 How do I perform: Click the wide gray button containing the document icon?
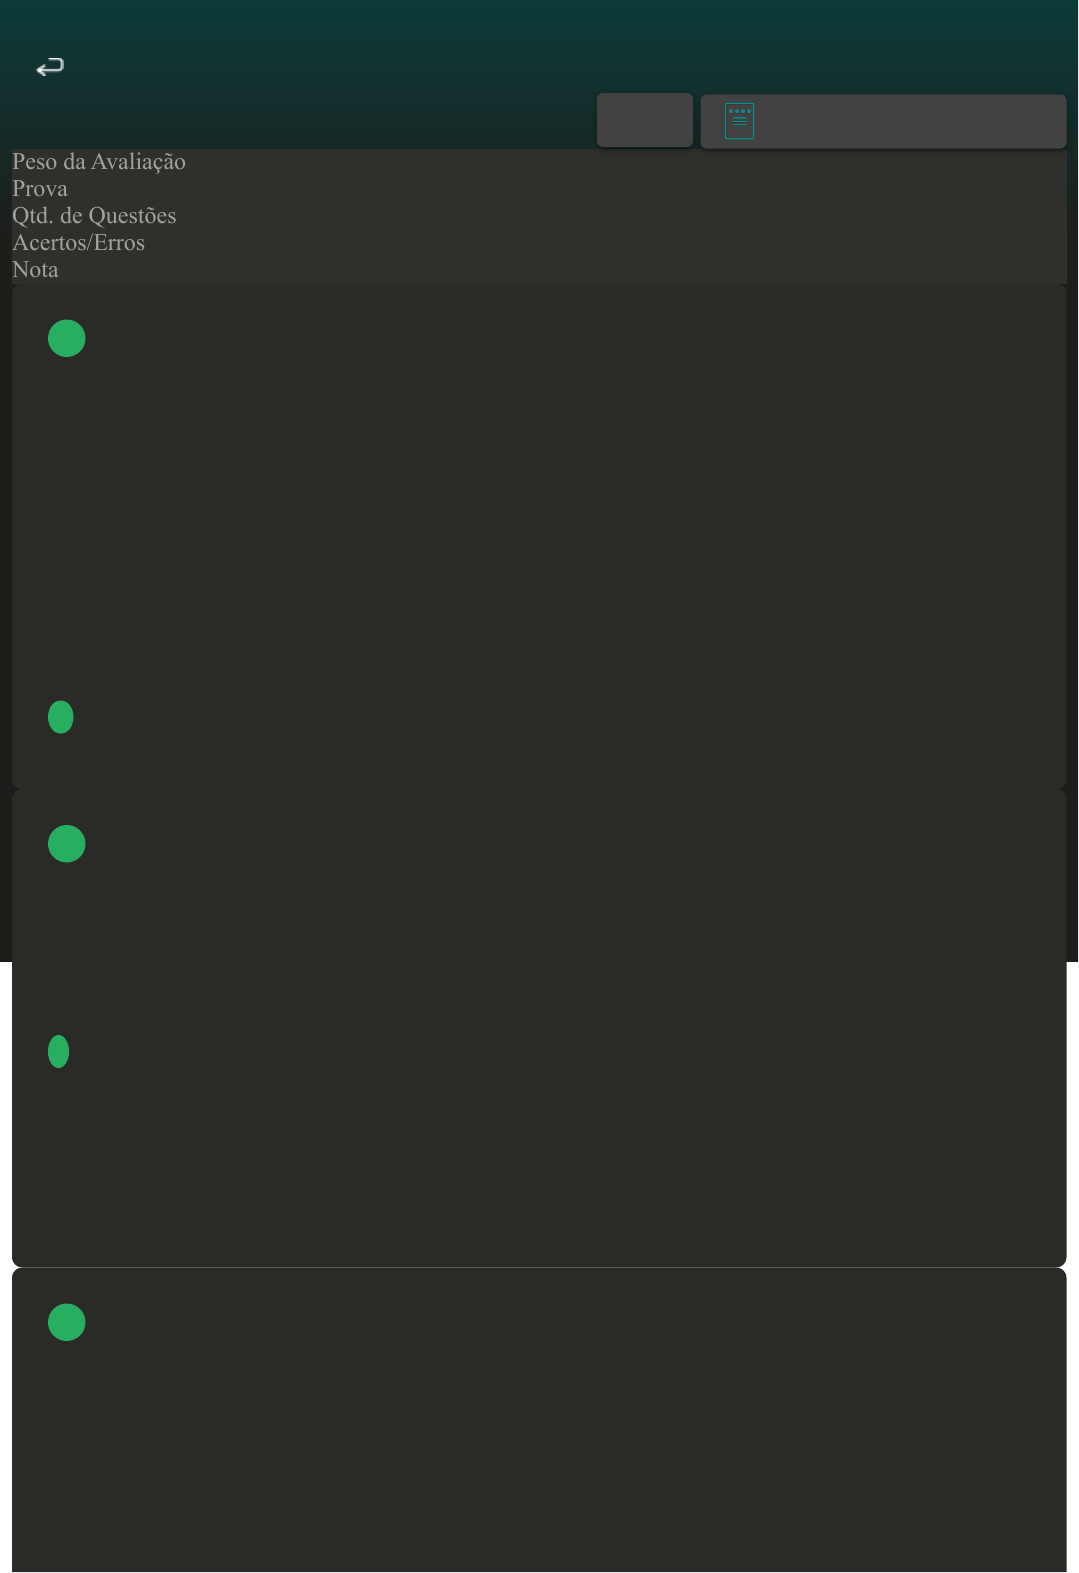pos(883,121)
